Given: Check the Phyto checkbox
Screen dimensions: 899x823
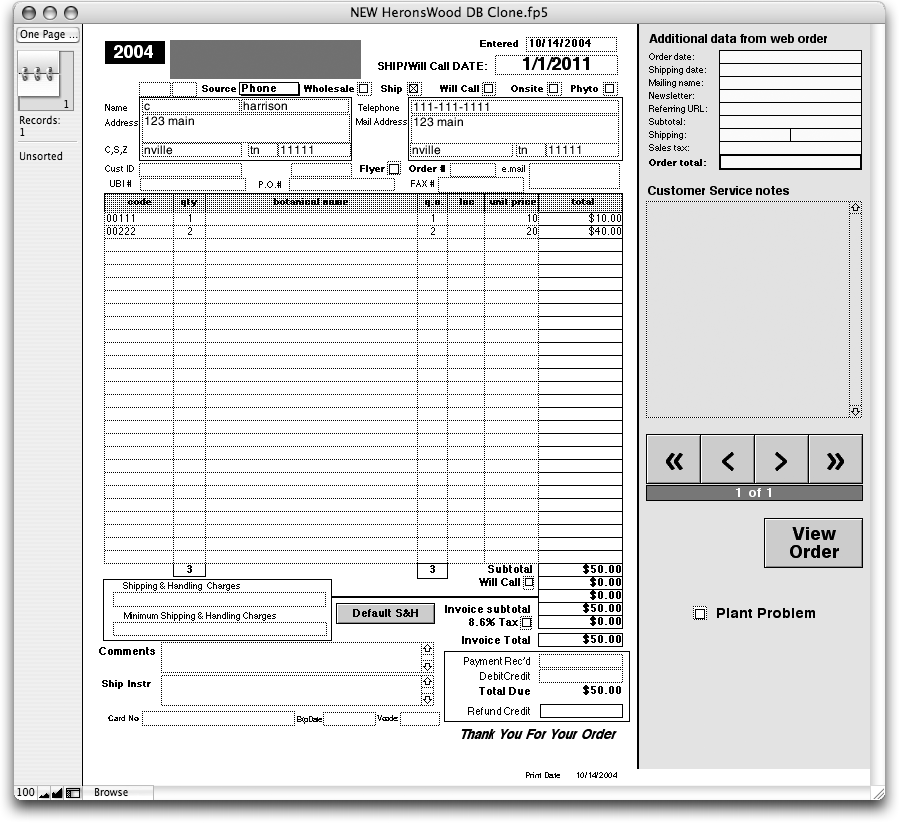Looking at the screenshot, I should point(609,89).
